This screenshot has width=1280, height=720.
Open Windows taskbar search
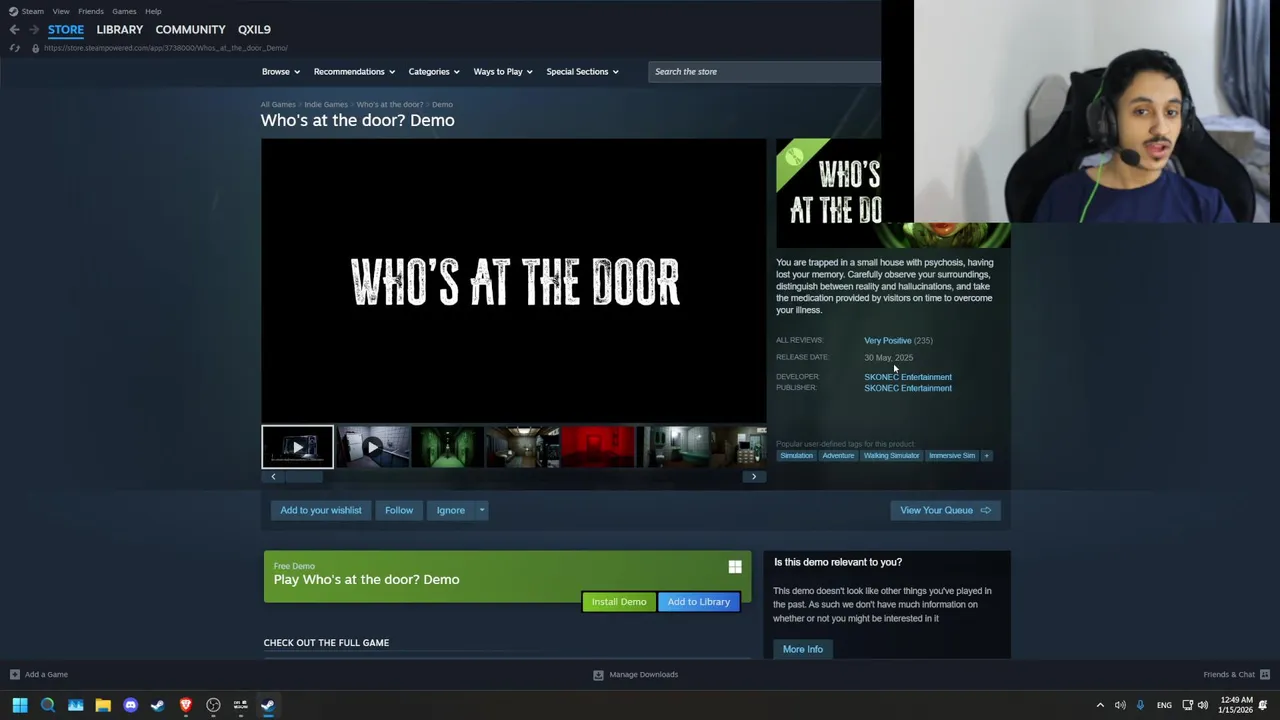point(47,705)
